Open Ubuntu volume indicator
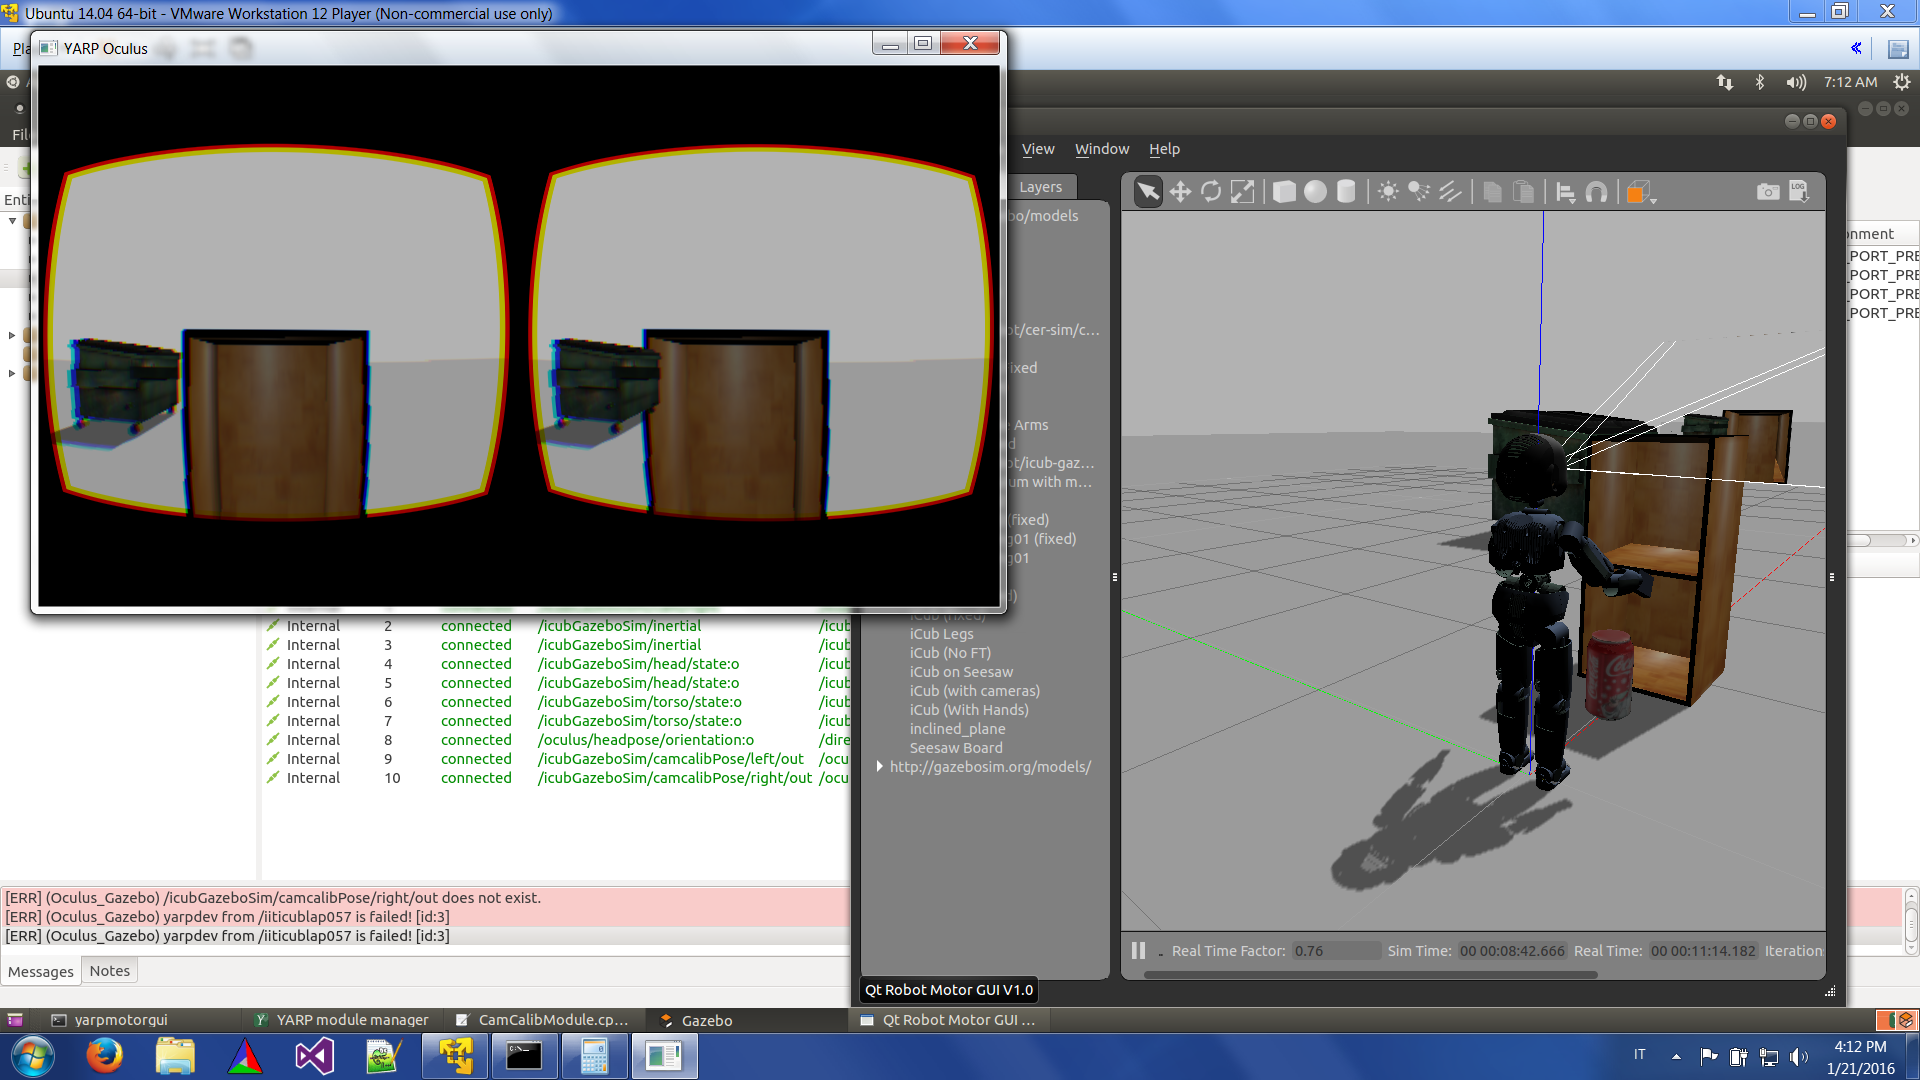The height and width of the screenshot is (1080, 1920). [x=1796, y=83]
